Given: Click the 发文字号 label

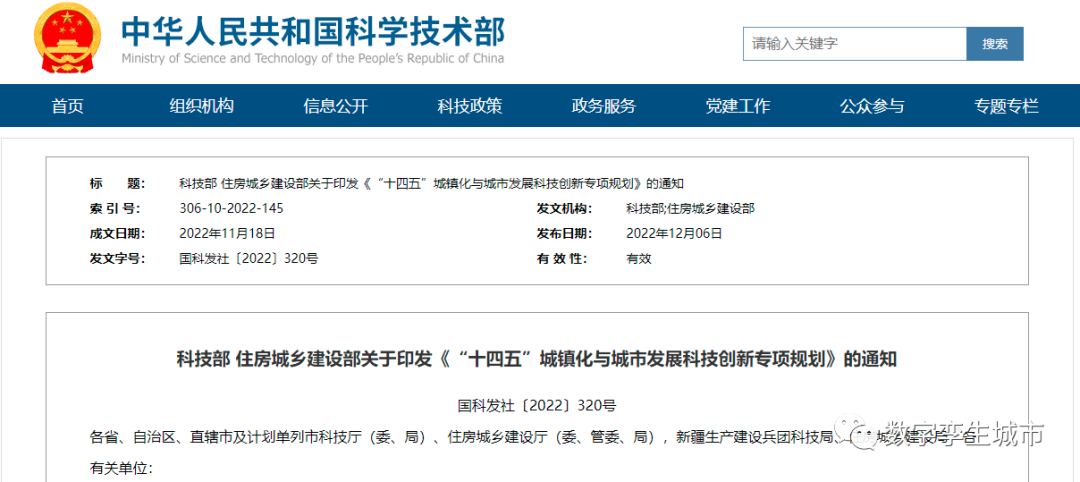Looking at the screenshot, I should click(118, 259).
